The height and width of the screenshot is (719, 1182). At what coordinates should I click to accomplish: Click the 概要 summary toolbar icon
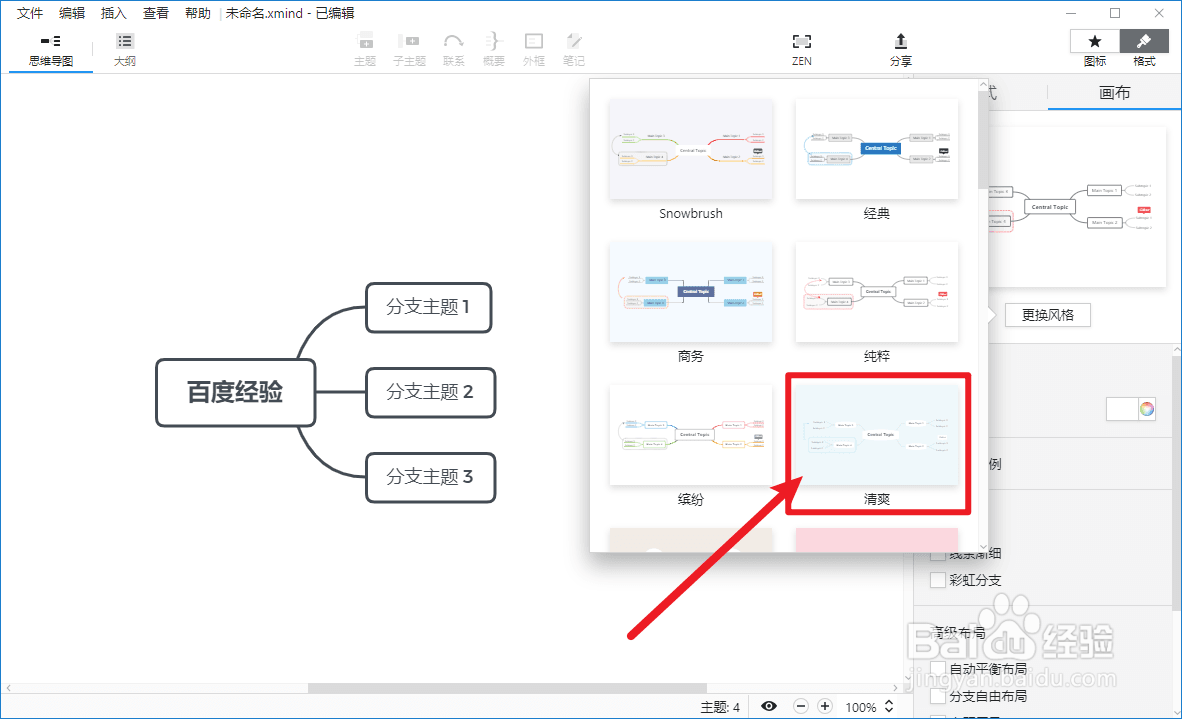[x=494, y=50]
